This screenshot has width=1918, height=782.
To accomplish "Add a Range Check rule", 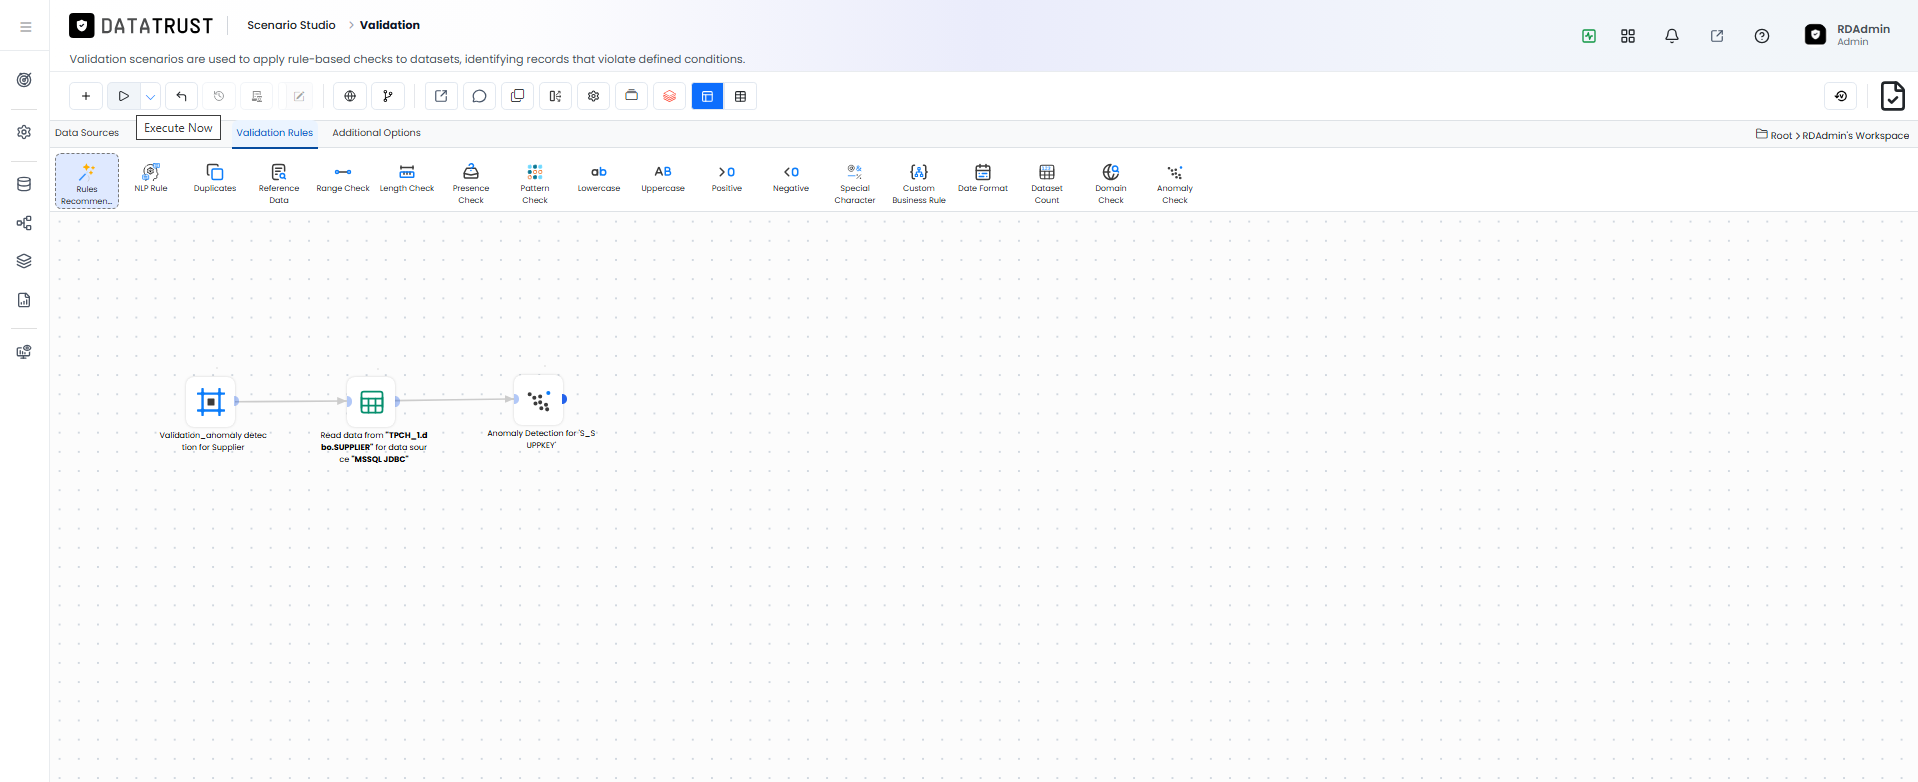I will pyautogui.click(x=343, y=178).
